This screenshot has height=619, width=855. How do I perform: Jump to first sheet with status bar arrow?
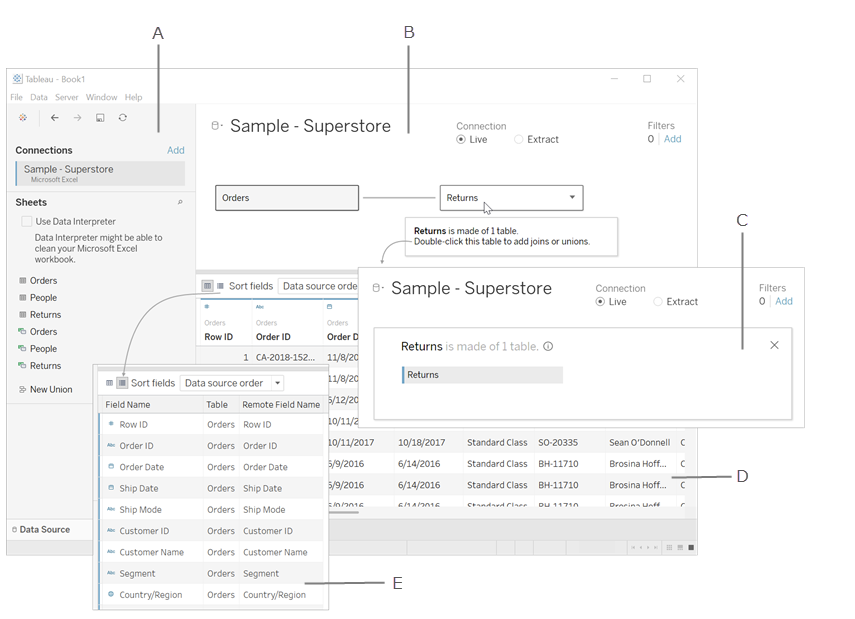[x=633, y=547]
